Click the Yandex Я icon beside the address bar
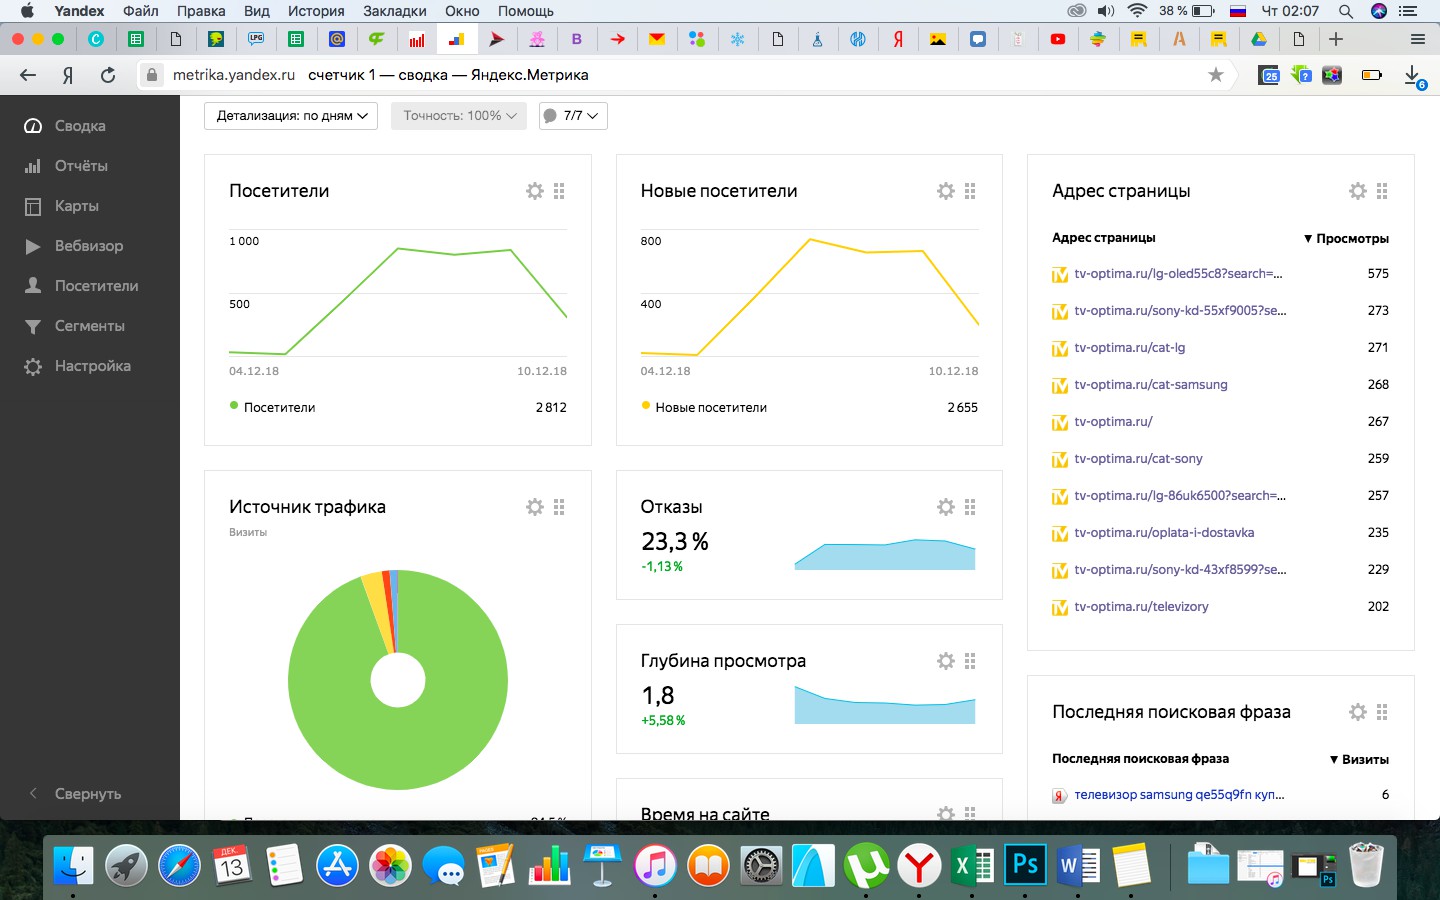 [x=68, y=75]
